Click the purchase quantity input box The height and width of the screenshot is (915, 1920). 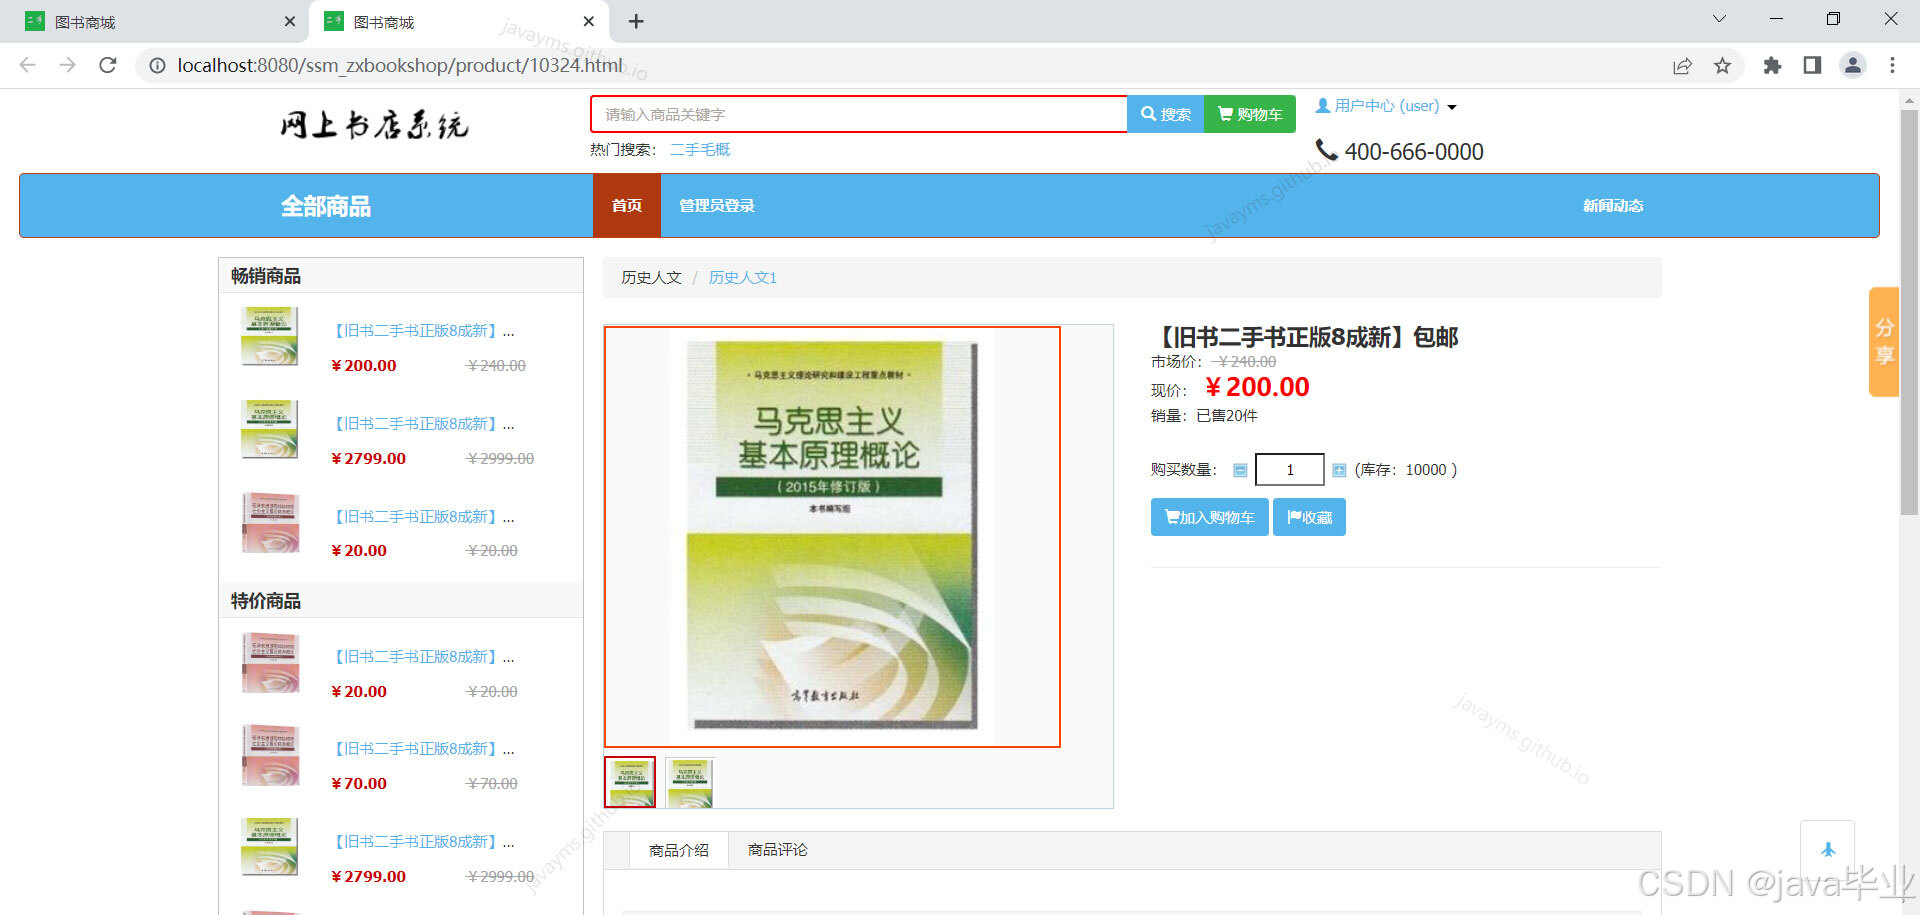pos(1290,470)
